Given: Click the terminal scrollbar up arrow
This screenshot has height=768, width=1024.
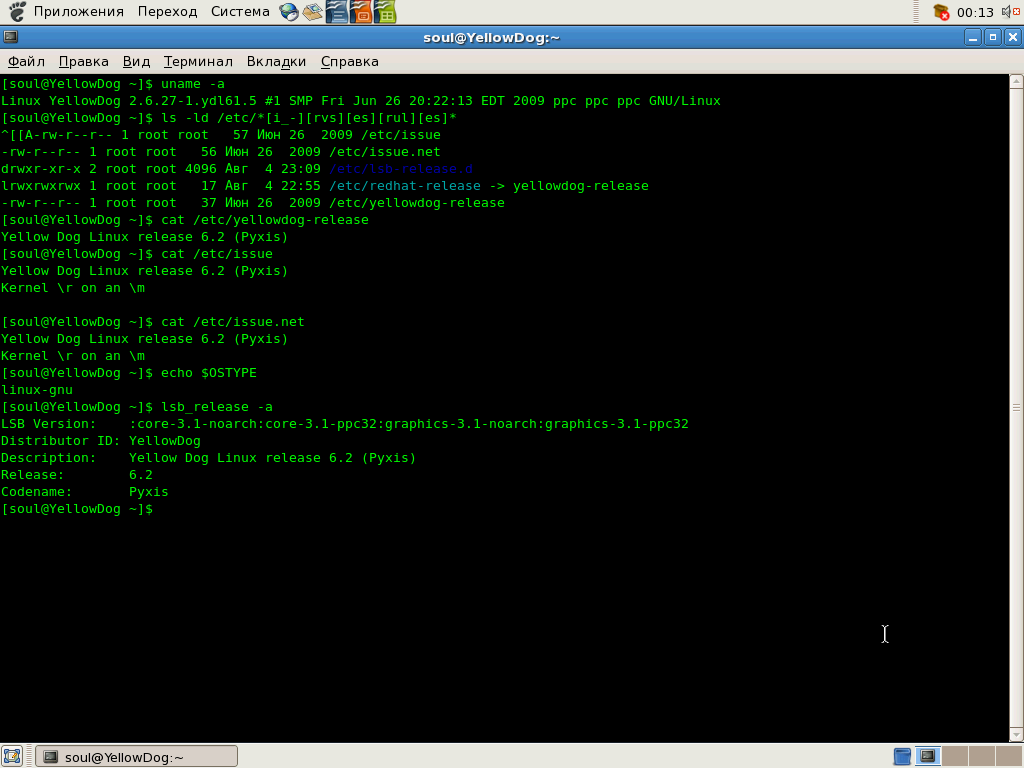Looking at the screenshot, I should (x=1016, y=82).
